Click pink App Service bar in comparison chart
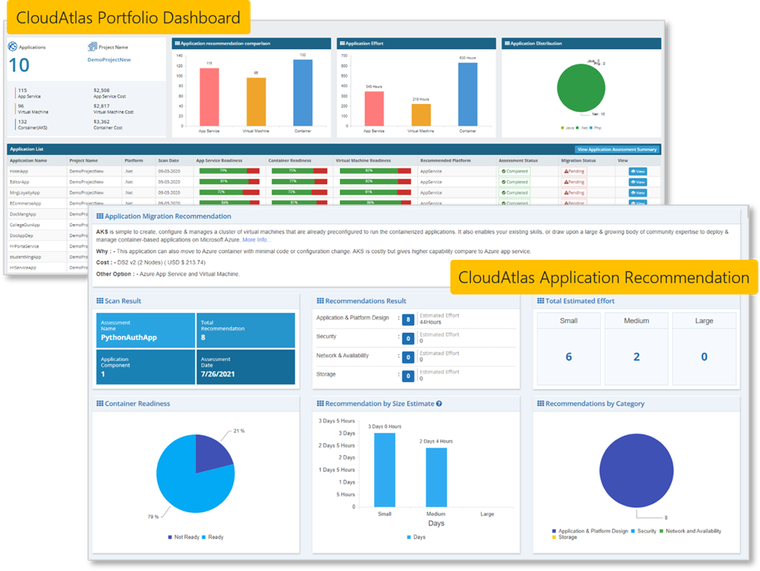 tap(209, 97)
